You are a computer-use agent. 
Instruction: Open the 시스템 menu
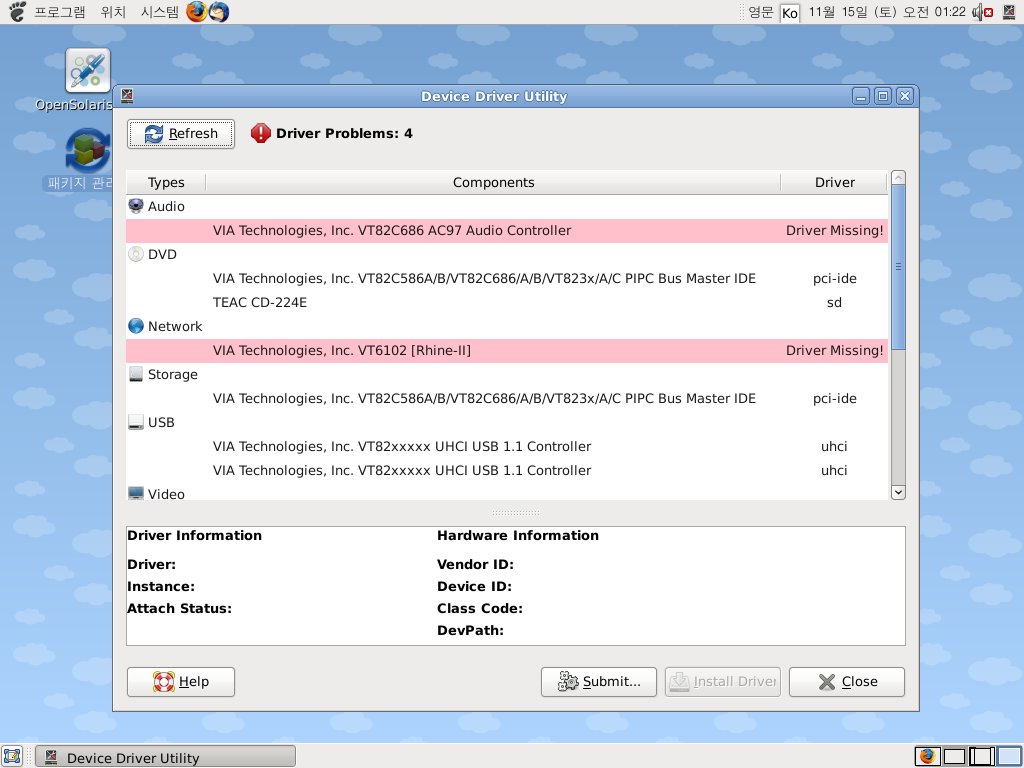[x=159, y=12]
